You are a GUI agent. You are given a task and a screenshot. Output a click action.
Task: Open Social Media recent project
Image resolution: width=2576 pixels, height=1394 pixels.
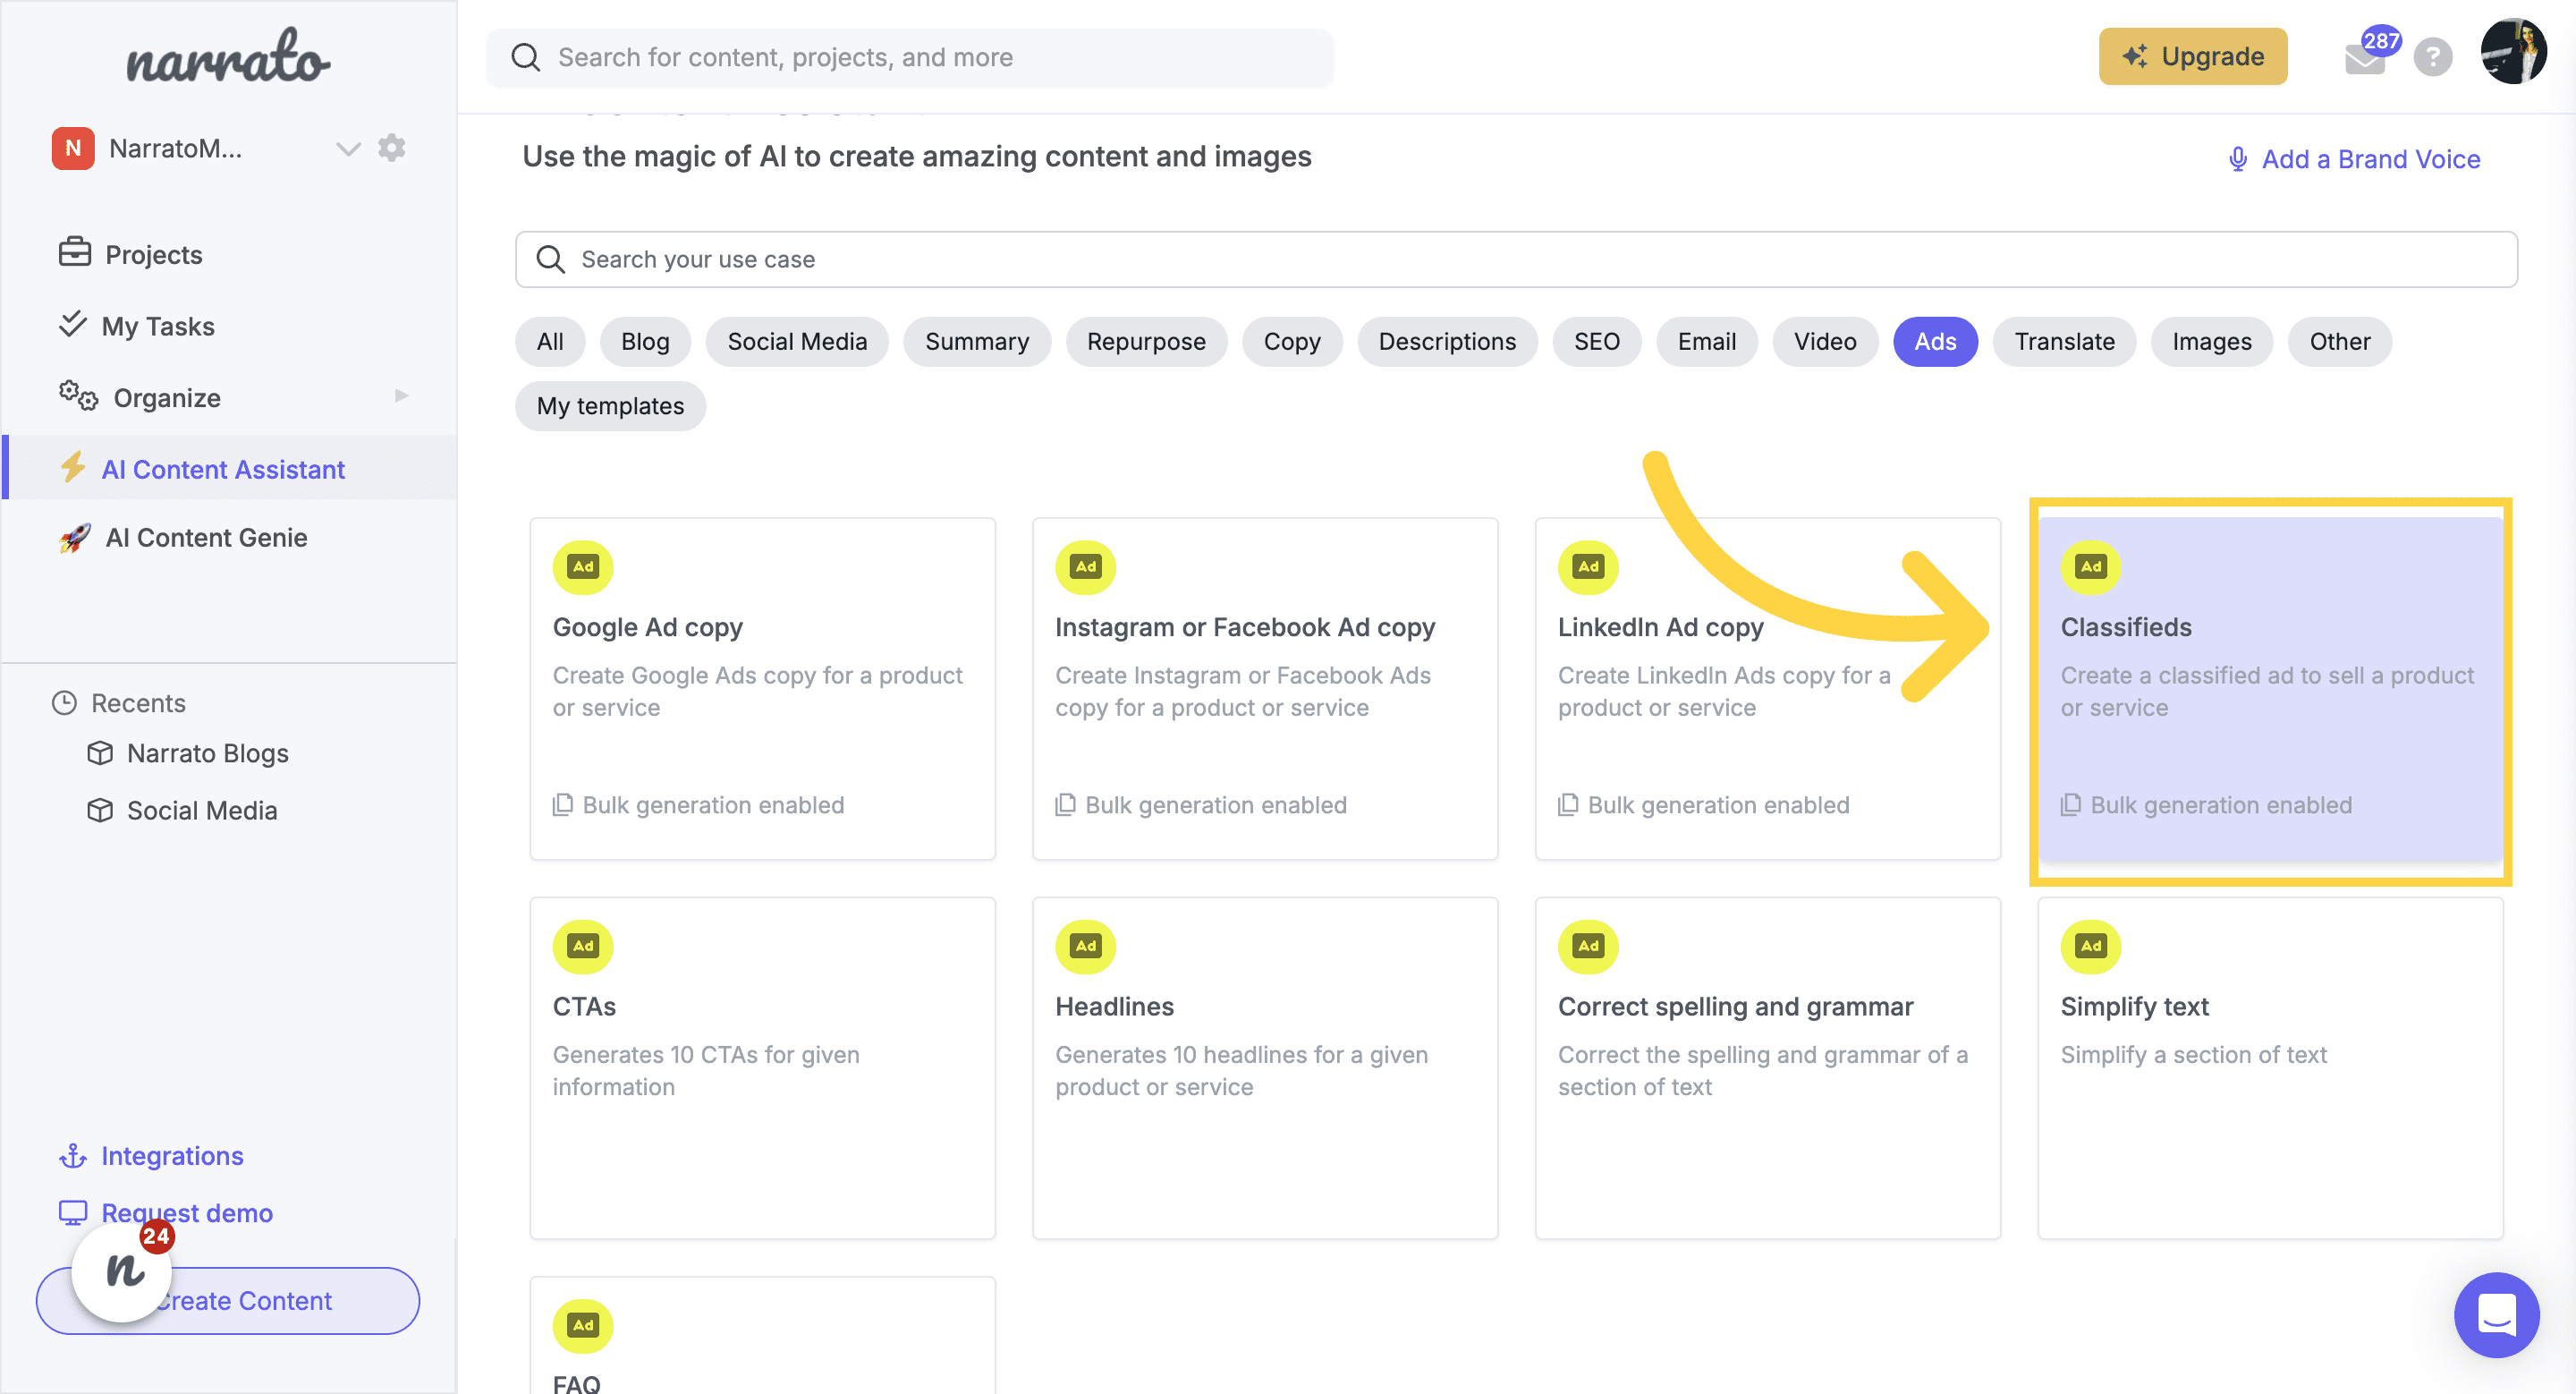[x=201, y=810]
